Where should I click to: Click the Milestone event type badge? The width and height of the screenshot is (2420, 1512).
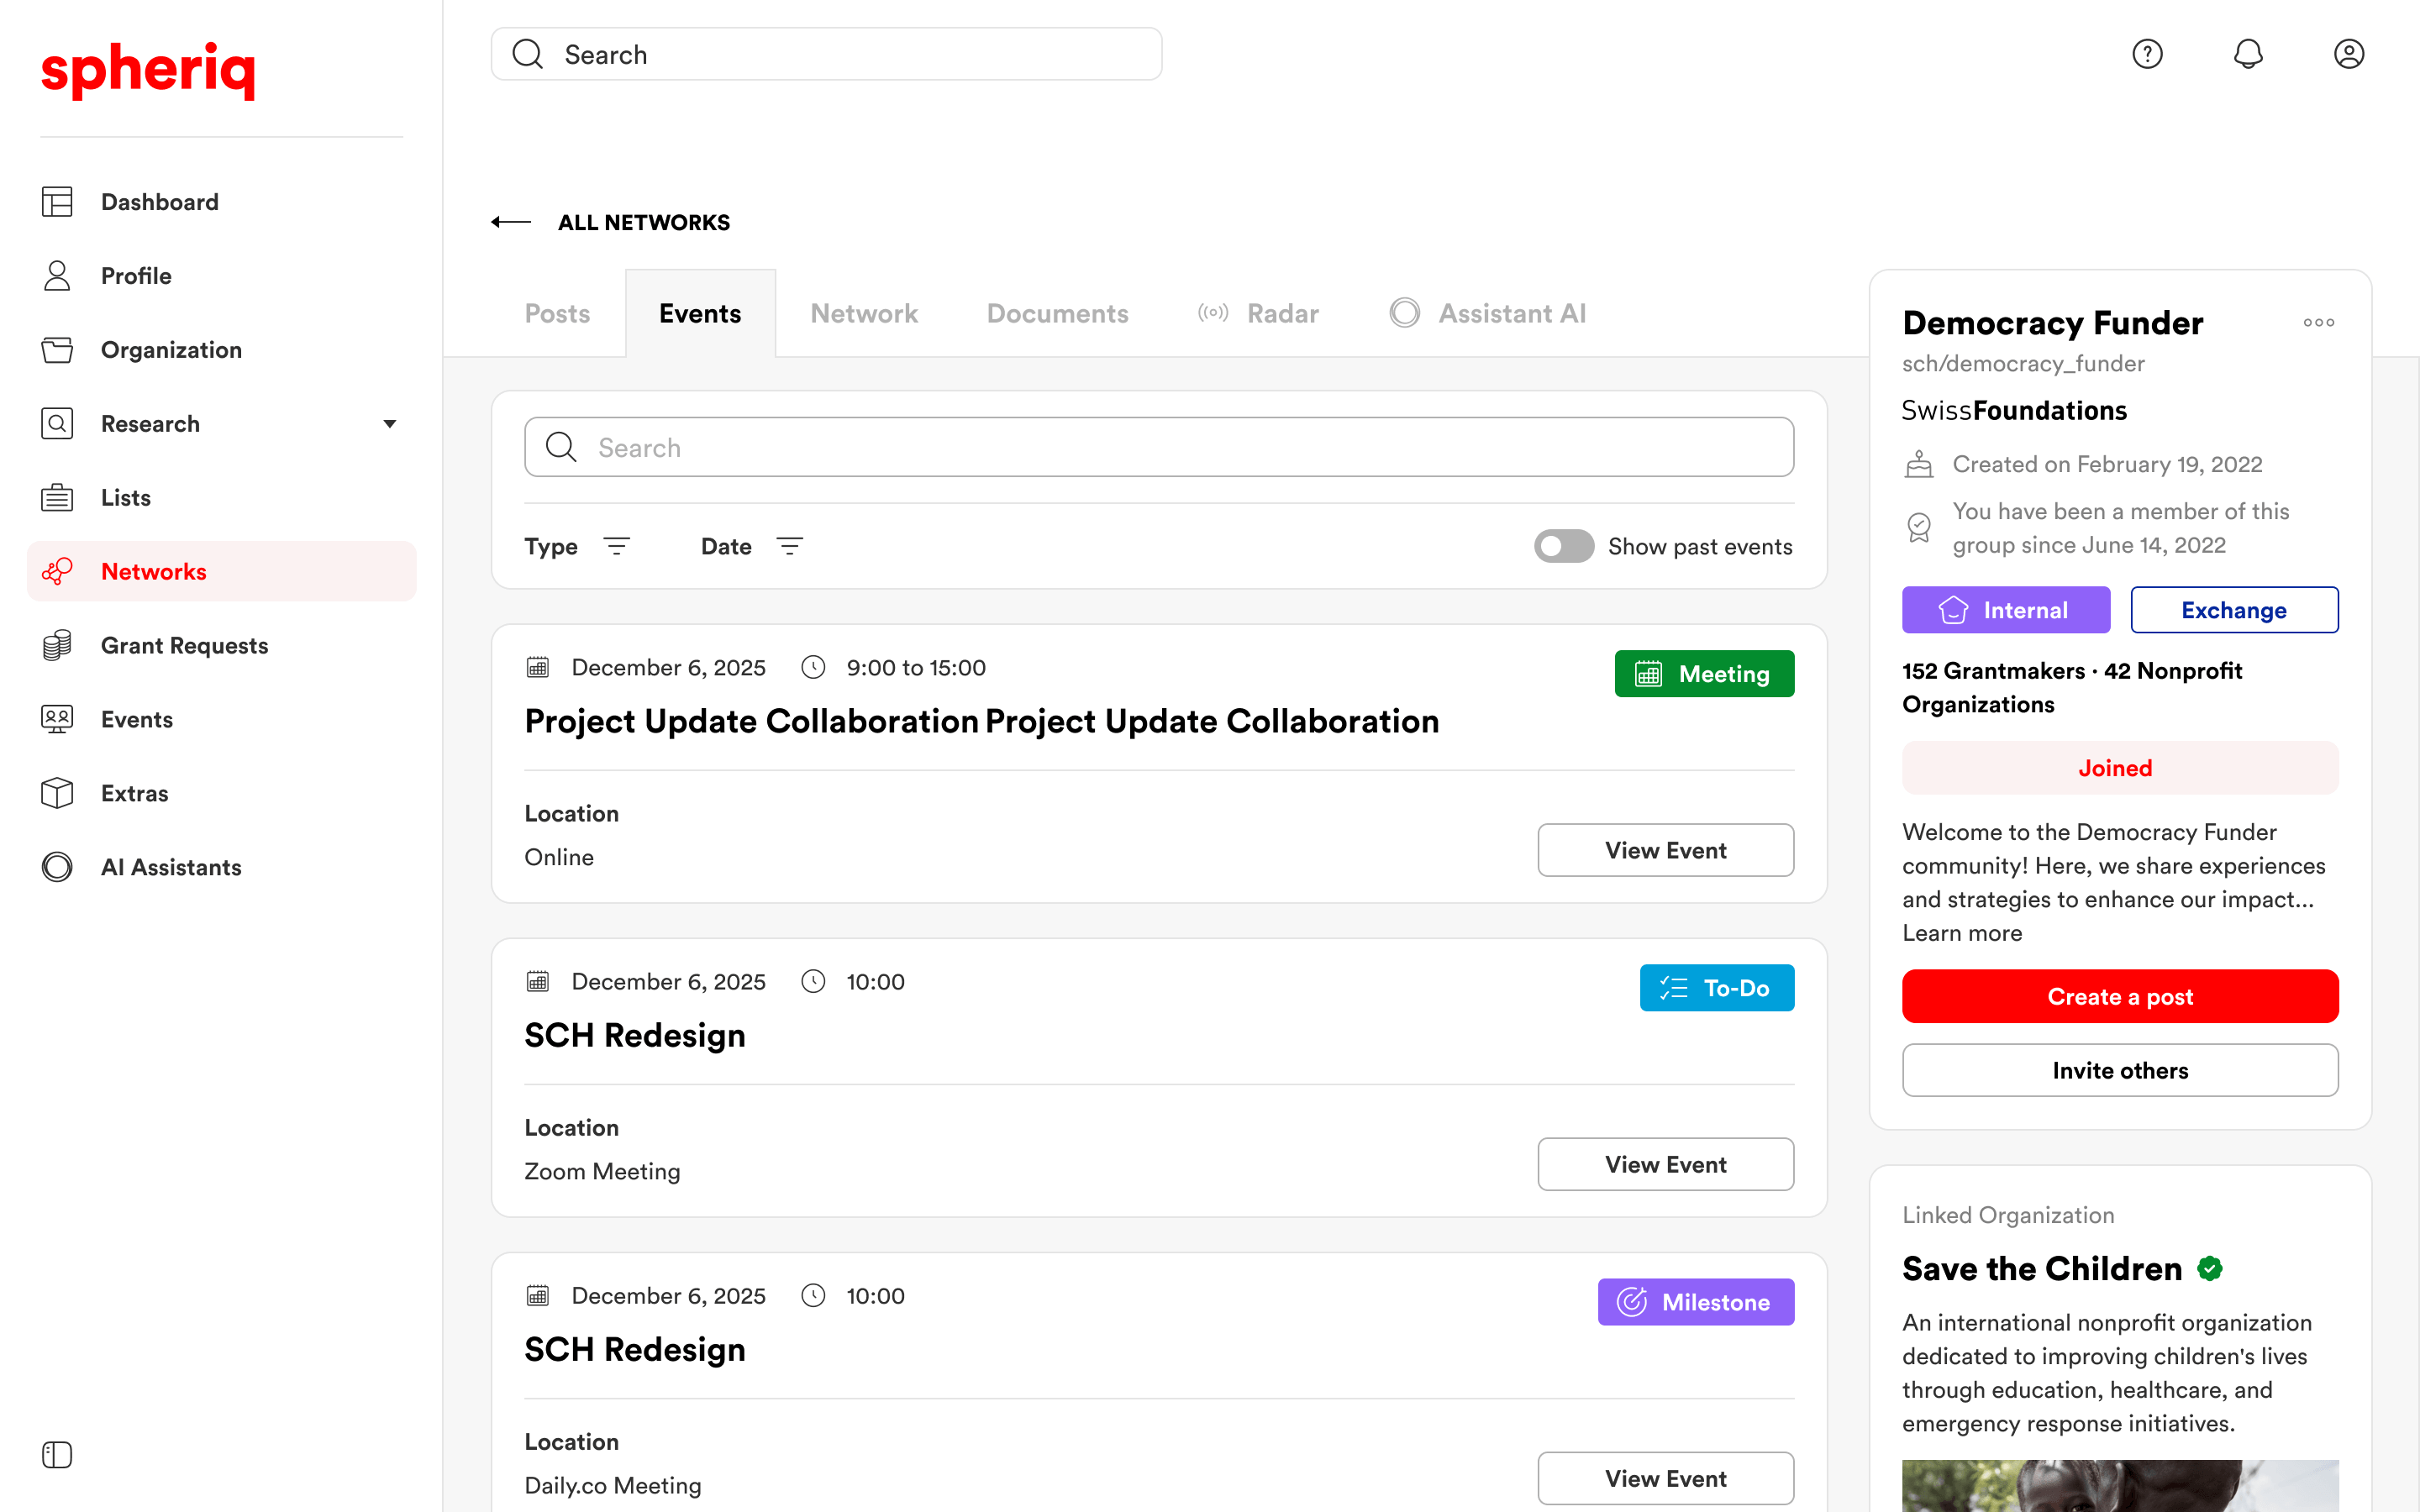pyautogui.click(x=1696, y=1302)
